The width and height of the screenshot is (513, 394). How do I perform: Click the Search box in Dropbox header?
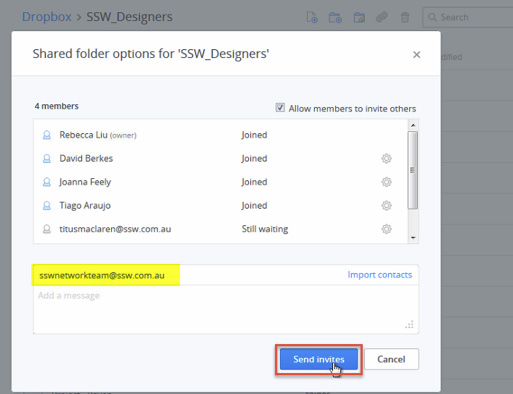tap(468, 17)
